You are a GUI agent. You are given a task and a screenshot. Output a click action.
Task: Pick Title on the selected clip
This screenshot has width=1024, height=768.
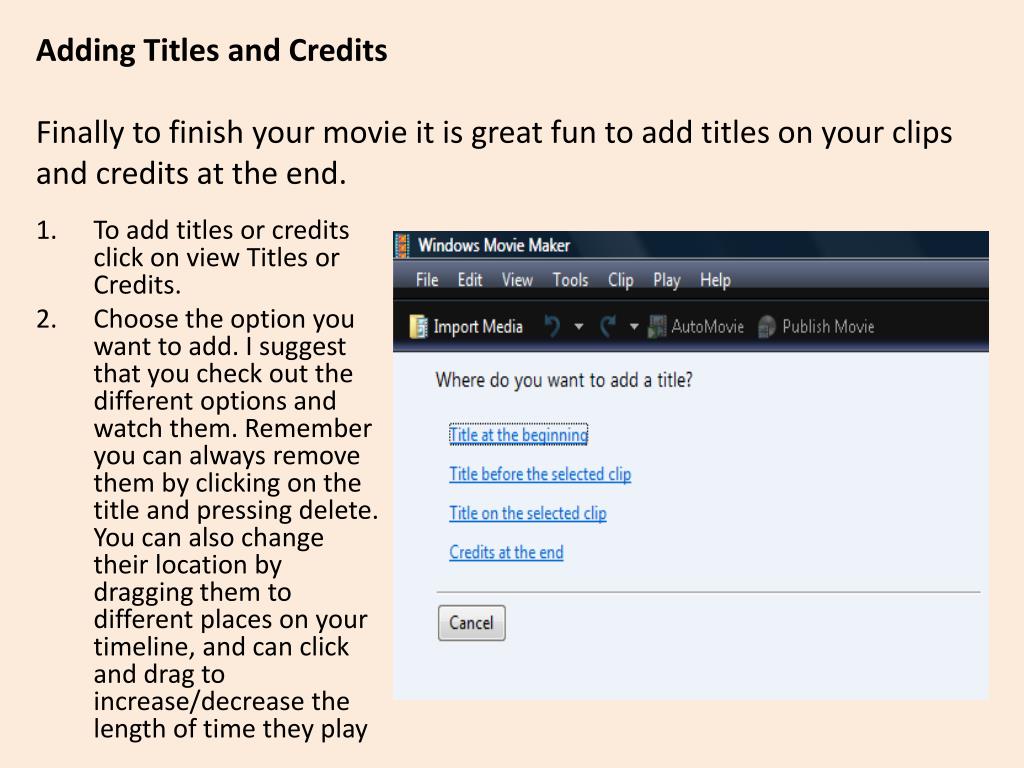click(x=528, y=513)
